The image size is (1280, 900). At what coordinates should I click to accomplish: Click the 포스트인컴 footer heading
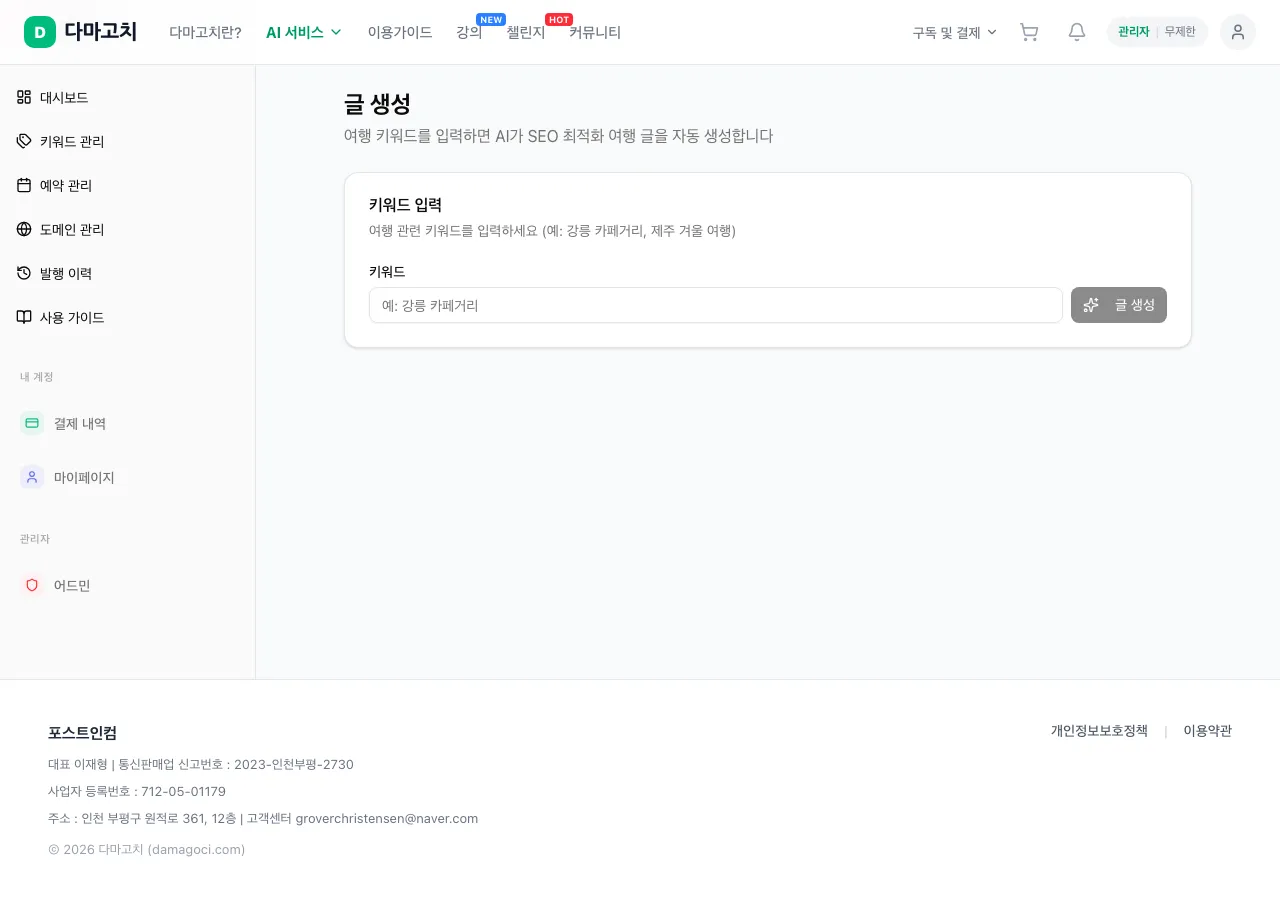tap(83, 732)
